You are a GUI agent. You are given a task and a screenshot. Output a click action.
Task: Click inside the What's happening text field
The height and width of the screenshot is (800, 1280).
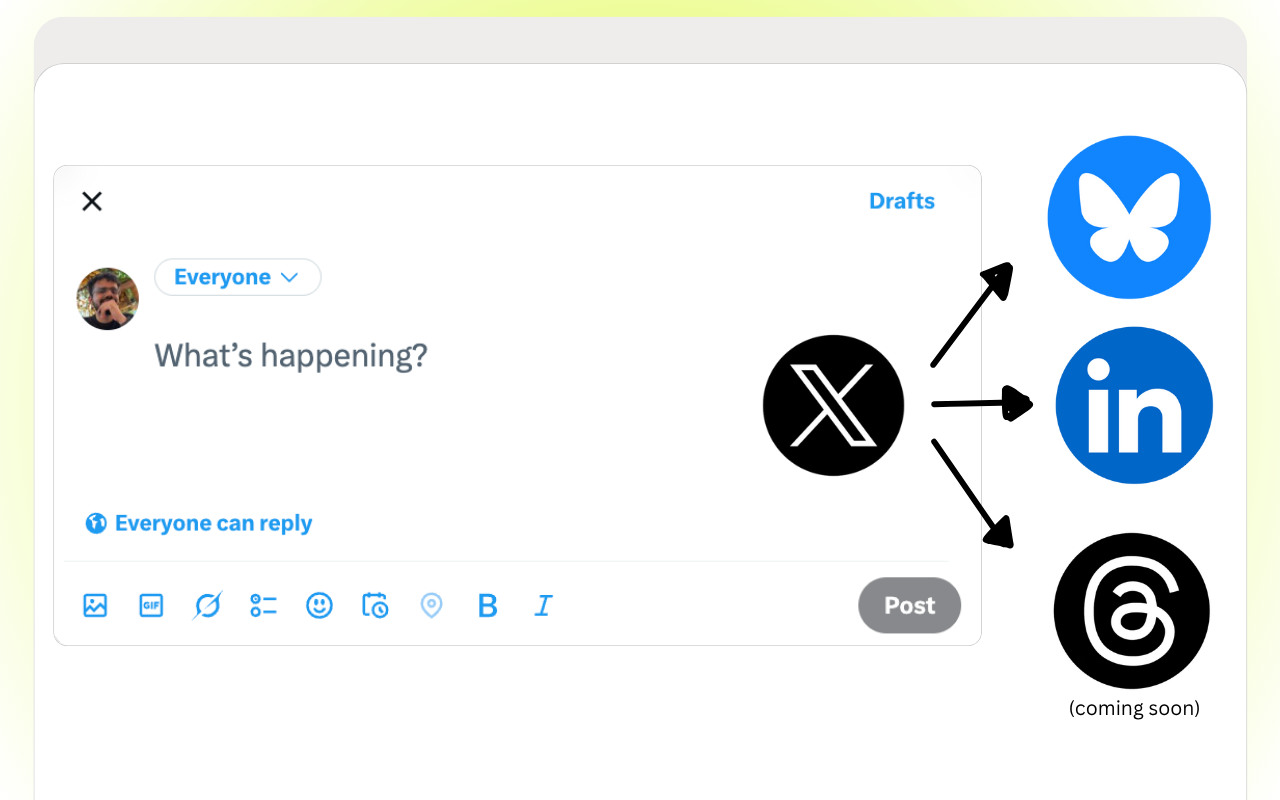291,355
